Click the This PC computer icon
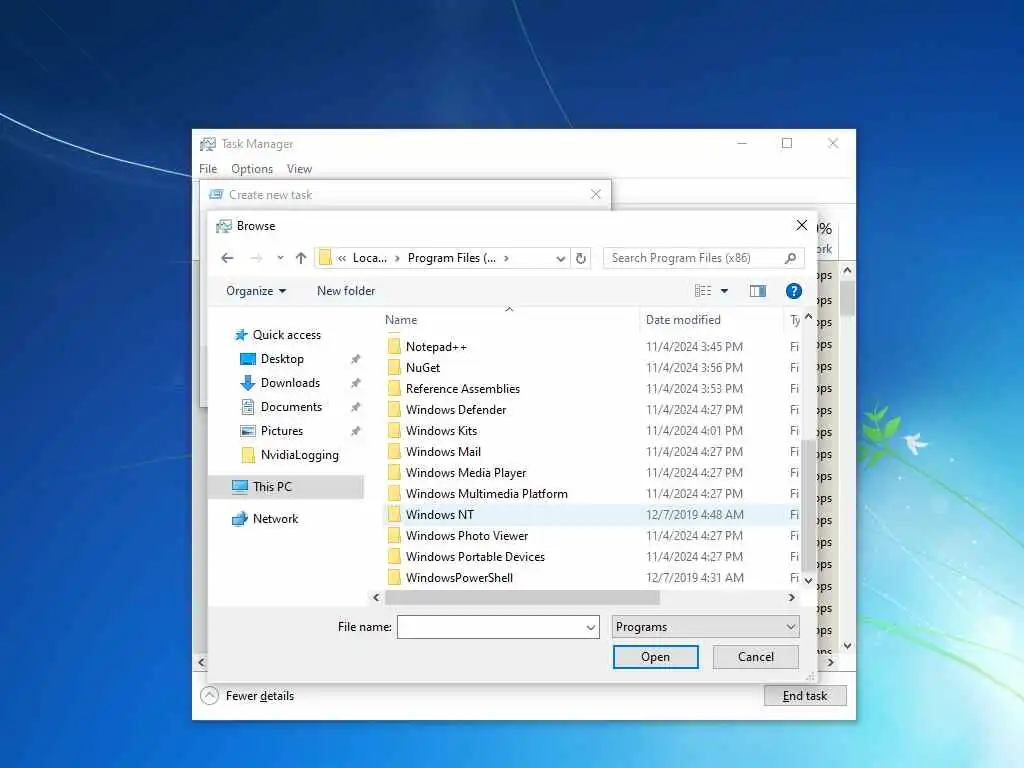The height and width of the screenshot is (768, 1024). [x=240, y=487]
